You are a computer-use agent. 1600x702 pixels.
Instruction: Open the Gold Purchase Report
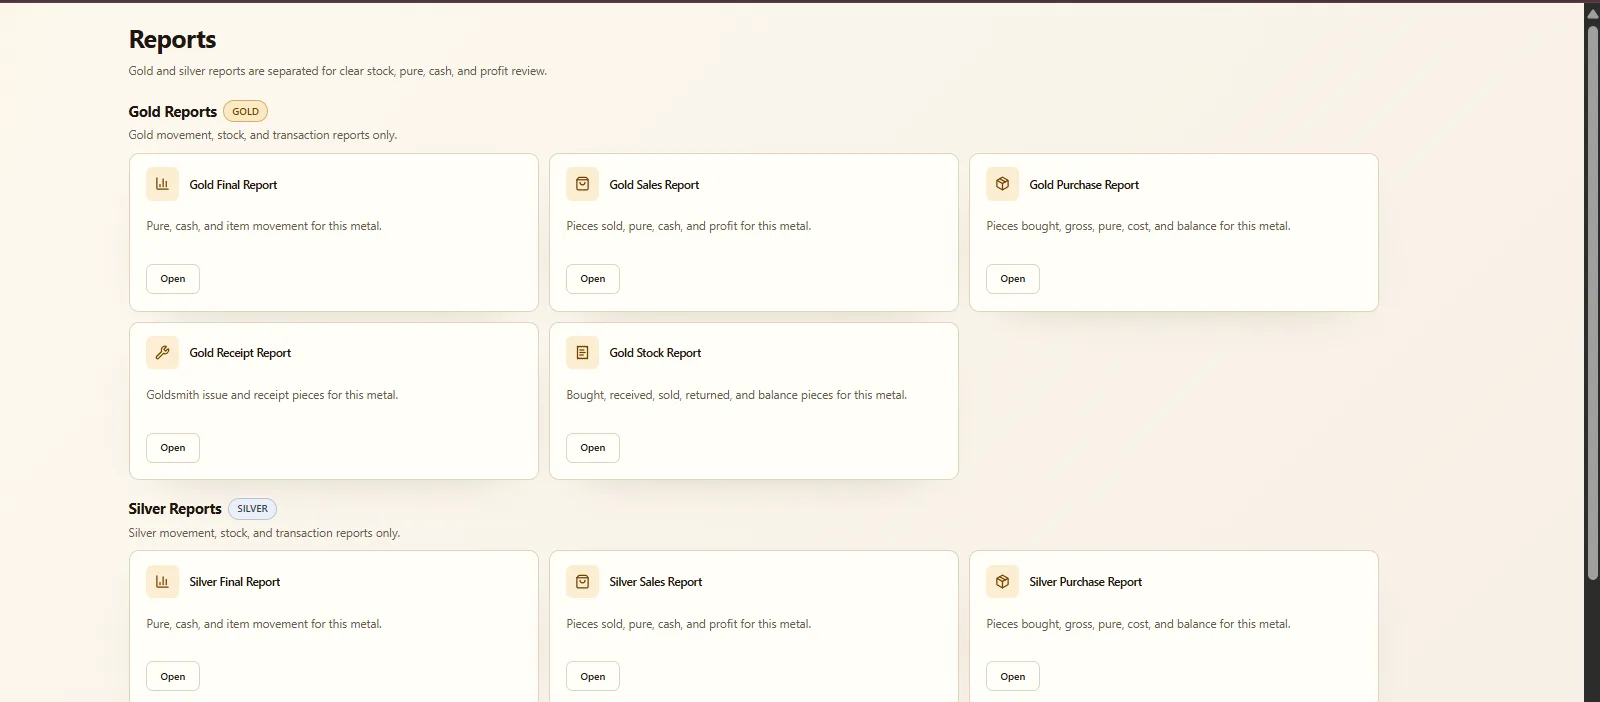click(1013, 279)
